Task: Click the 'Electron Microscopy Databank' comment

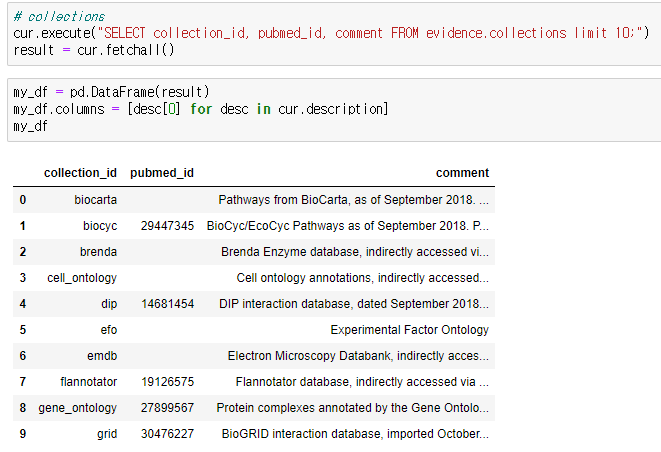Action: [x=358, y=356]
